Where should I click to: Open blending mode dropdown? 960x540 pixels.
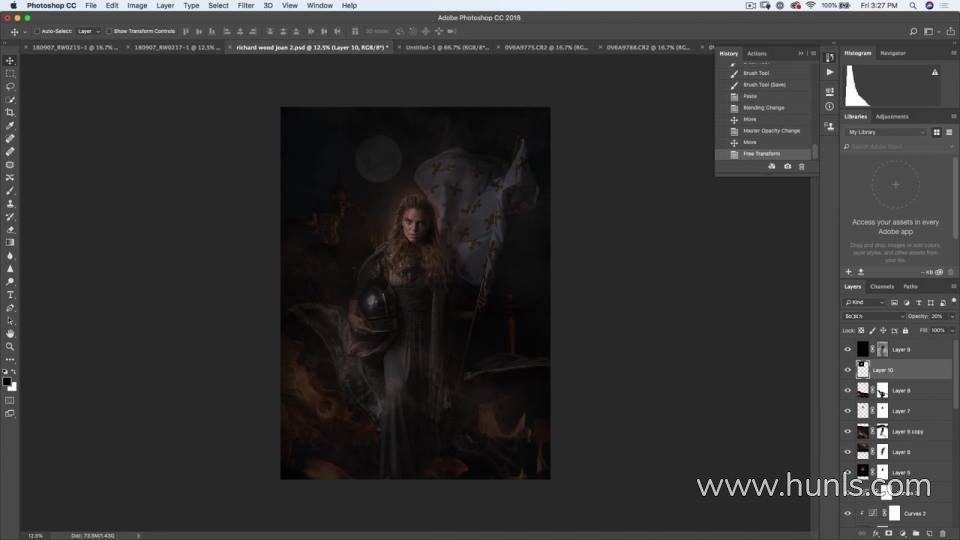[874, 317]
